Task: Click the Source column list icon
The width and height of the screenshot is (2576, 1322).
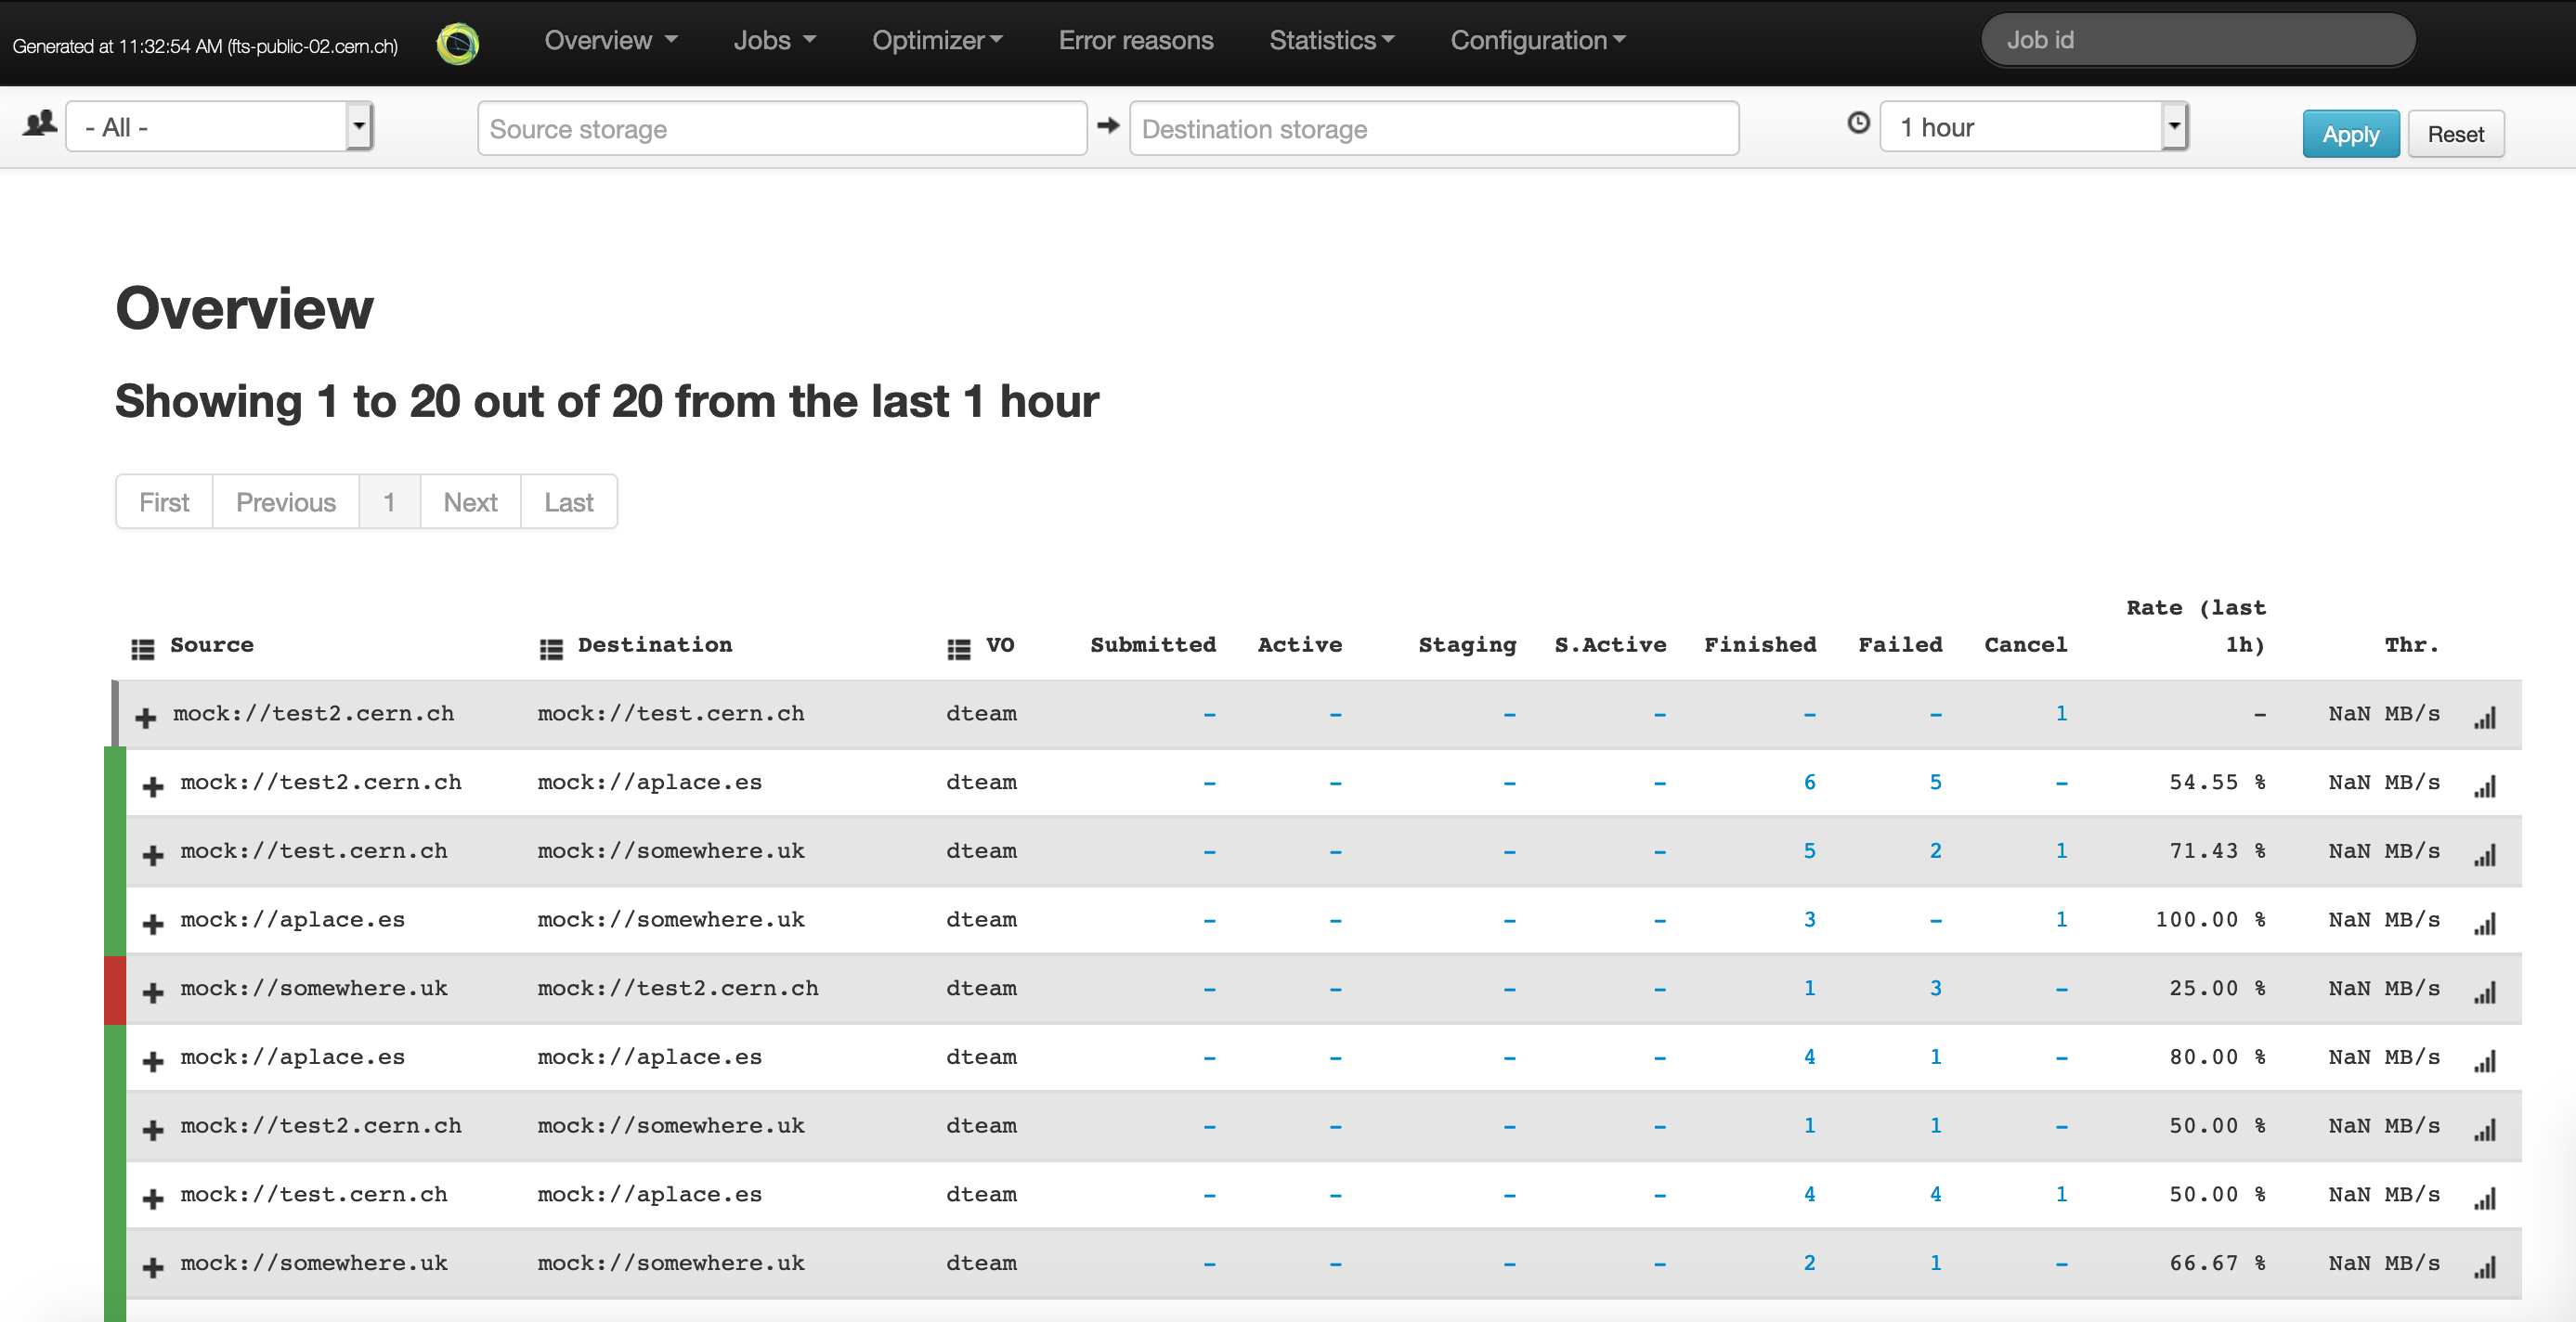Action: click(x=143, y=649)
